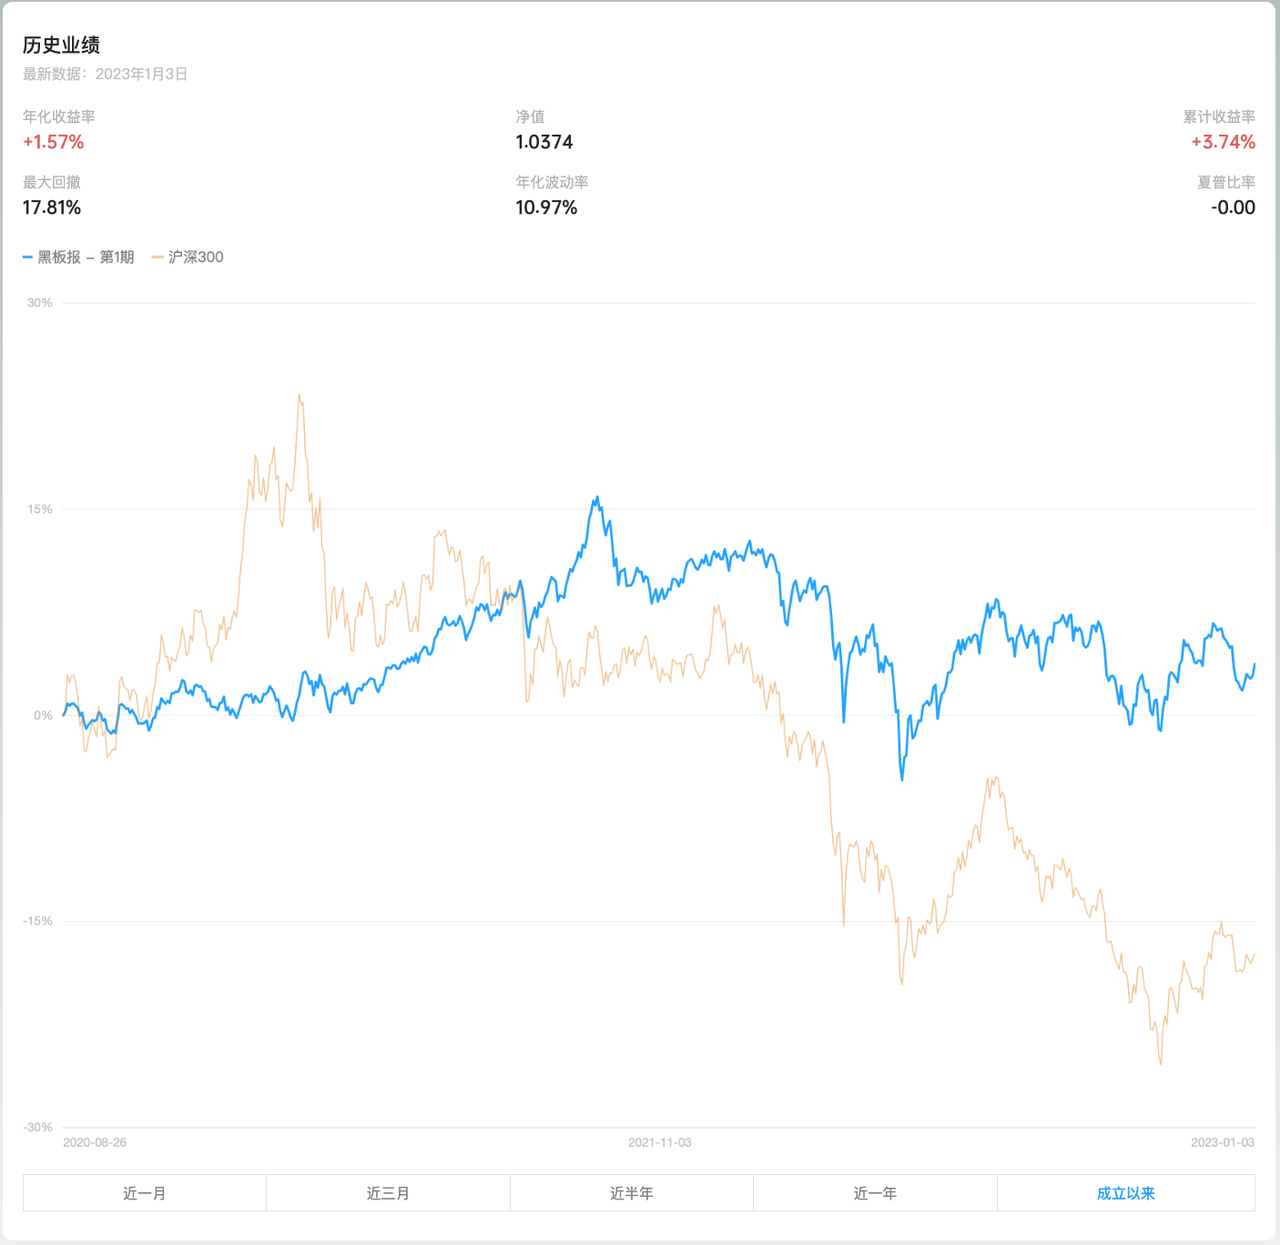Click the blue legend marker for 黑板报
1280x1245 pixels.
pos(28,257)
